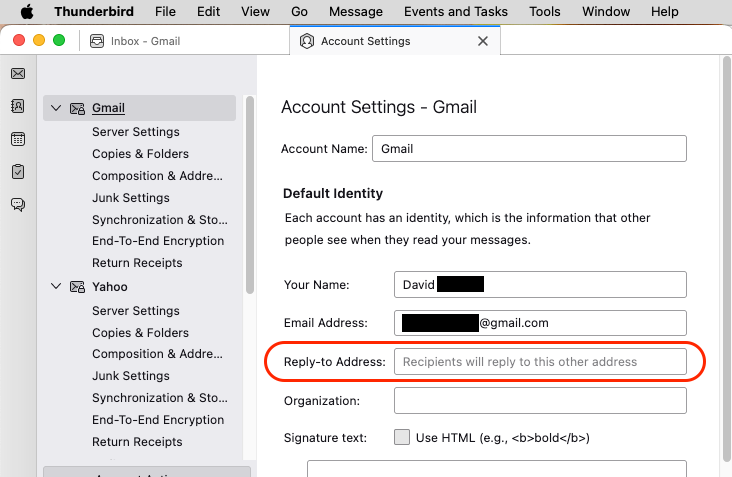Collapse the Gmail account tree
This screenshot has width=732, height=477.
(56, 108)
